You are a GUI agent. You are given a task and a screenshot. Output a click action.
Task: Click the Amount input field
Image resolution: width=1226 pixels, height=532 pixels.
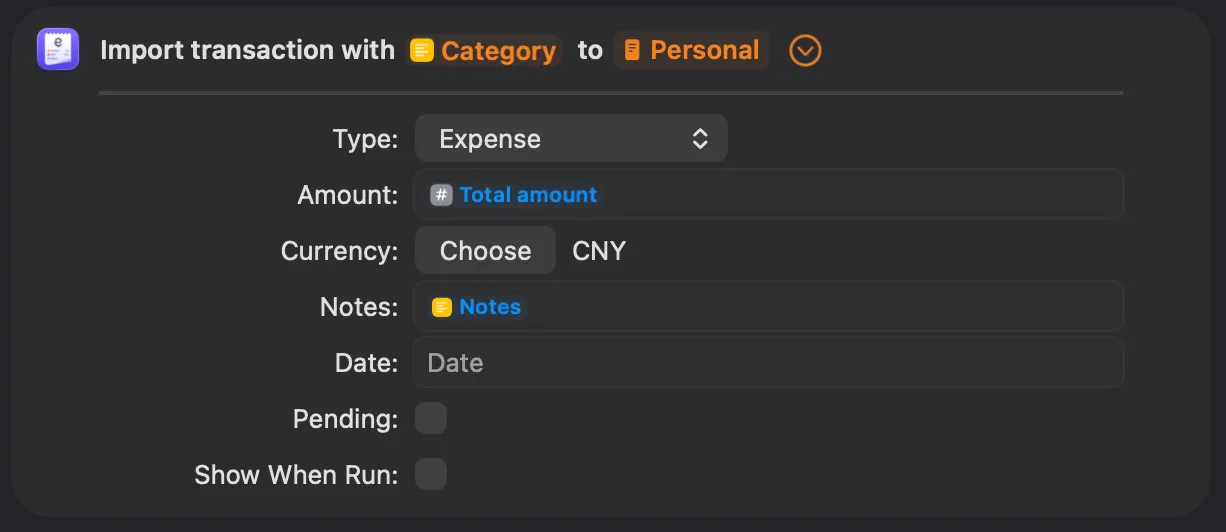point(768,194)
